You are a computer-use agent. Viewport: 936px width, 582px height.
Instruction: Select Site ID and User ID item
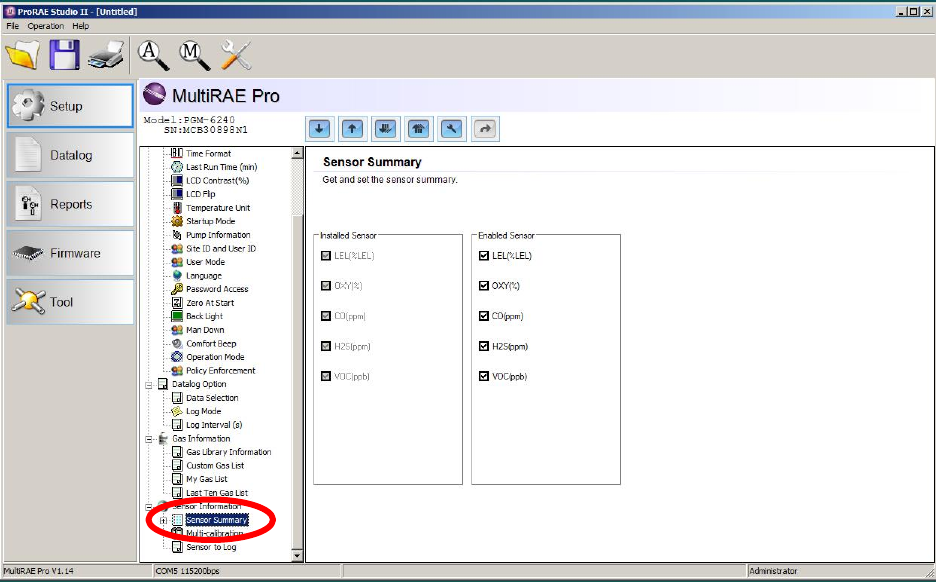click(x=221, y=248)
